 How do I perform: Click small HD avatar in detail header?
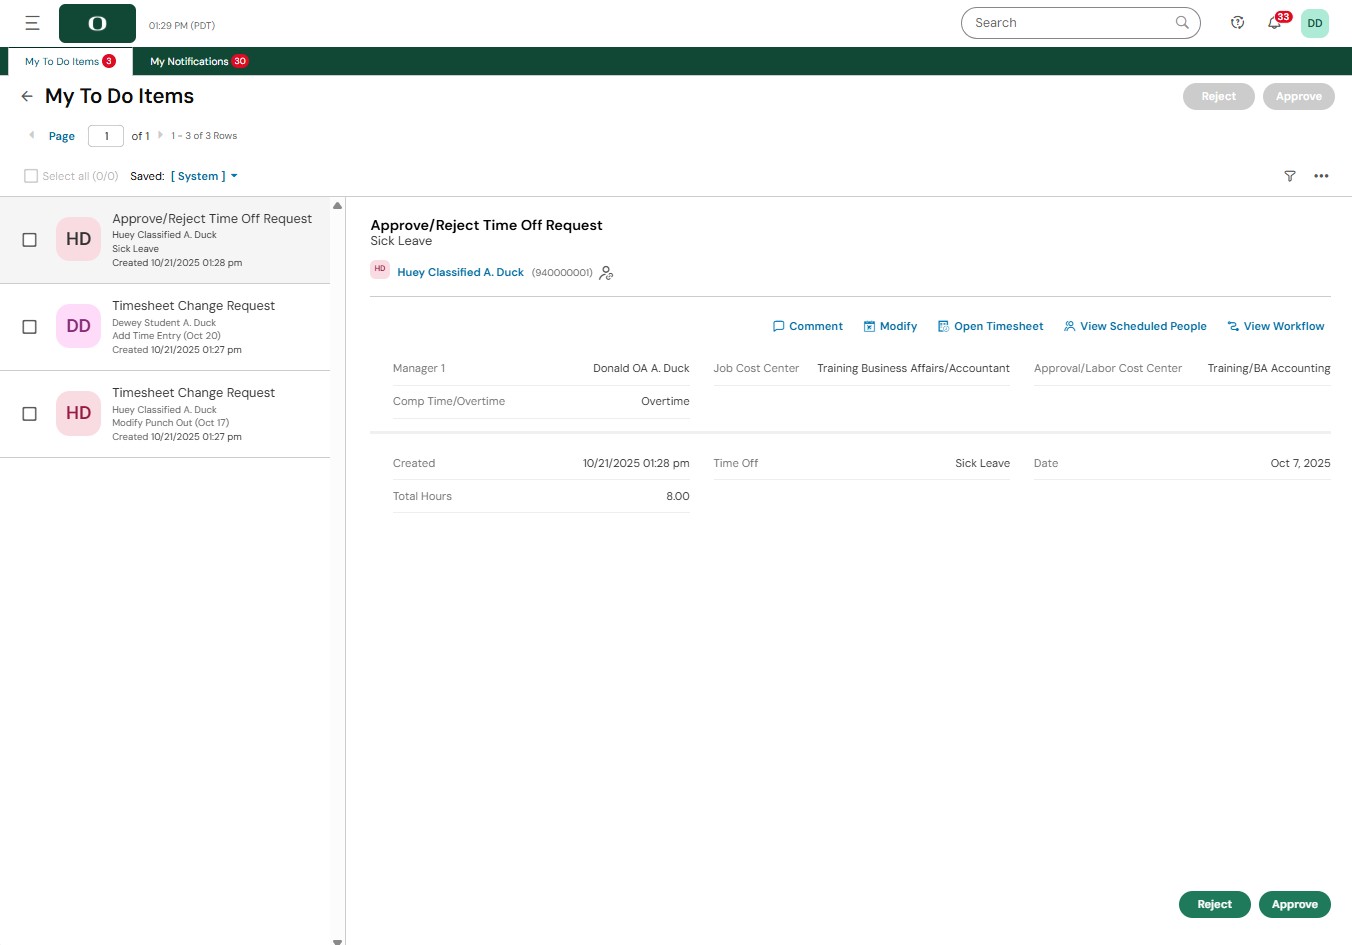tap(380, 269)
